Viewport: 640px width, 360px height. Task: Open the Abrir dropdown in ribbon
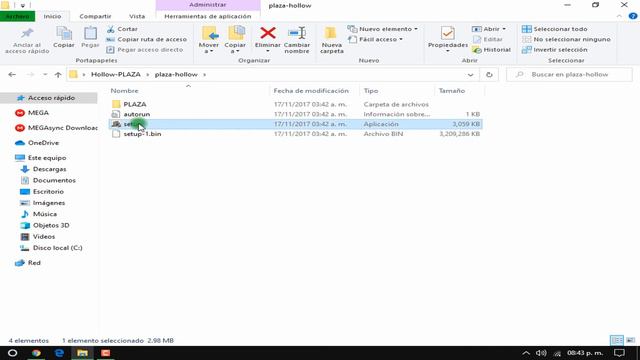point(489,29)
